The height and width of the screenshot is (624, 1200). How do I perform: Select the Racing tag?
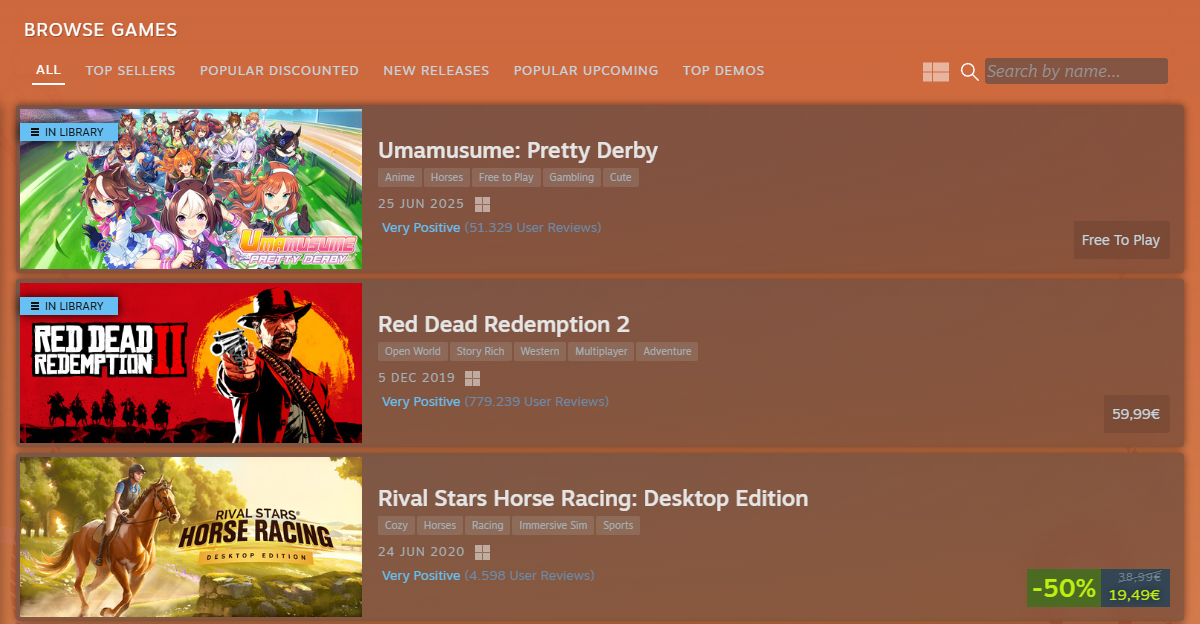[488, 525]
